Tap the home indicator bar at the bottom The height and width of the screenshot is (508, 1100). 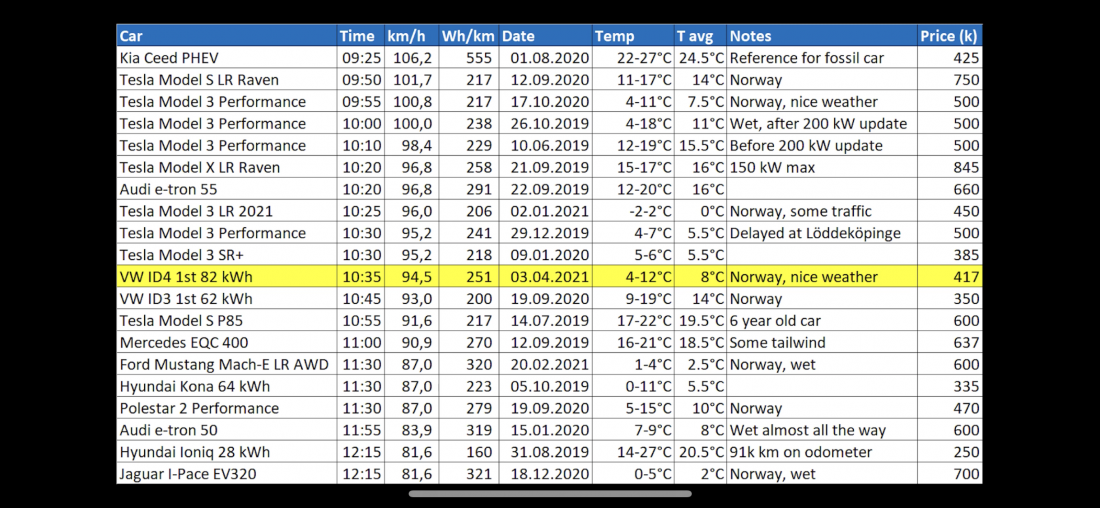550,494
